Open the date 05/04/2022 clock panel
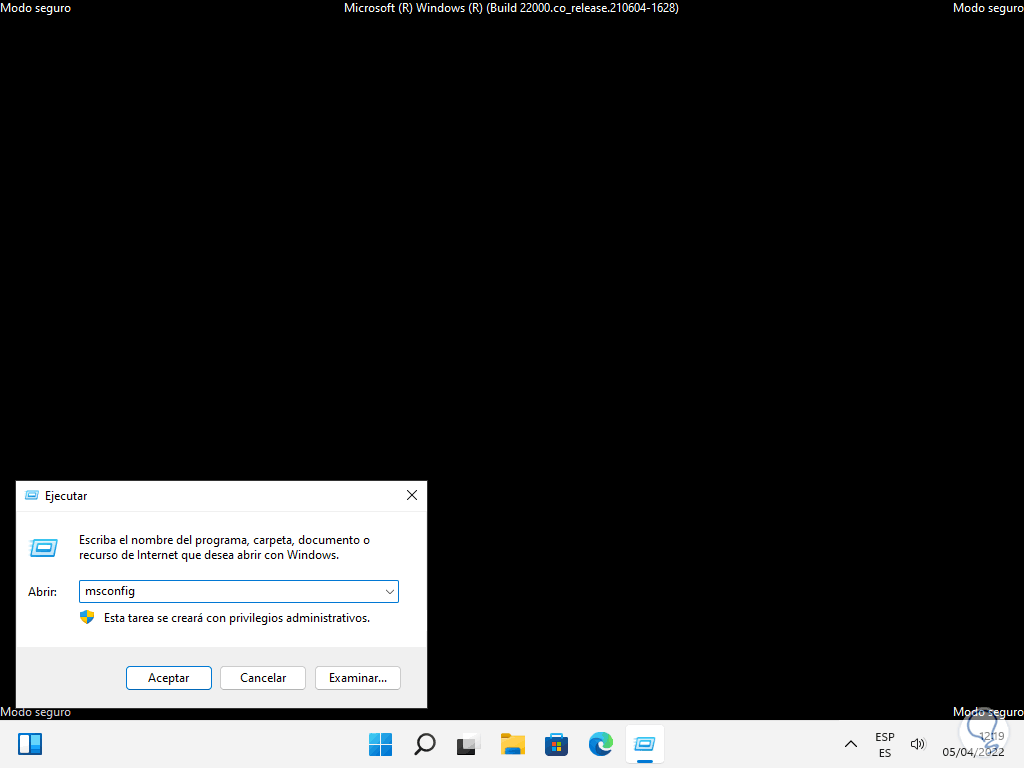 click(973, 744)
